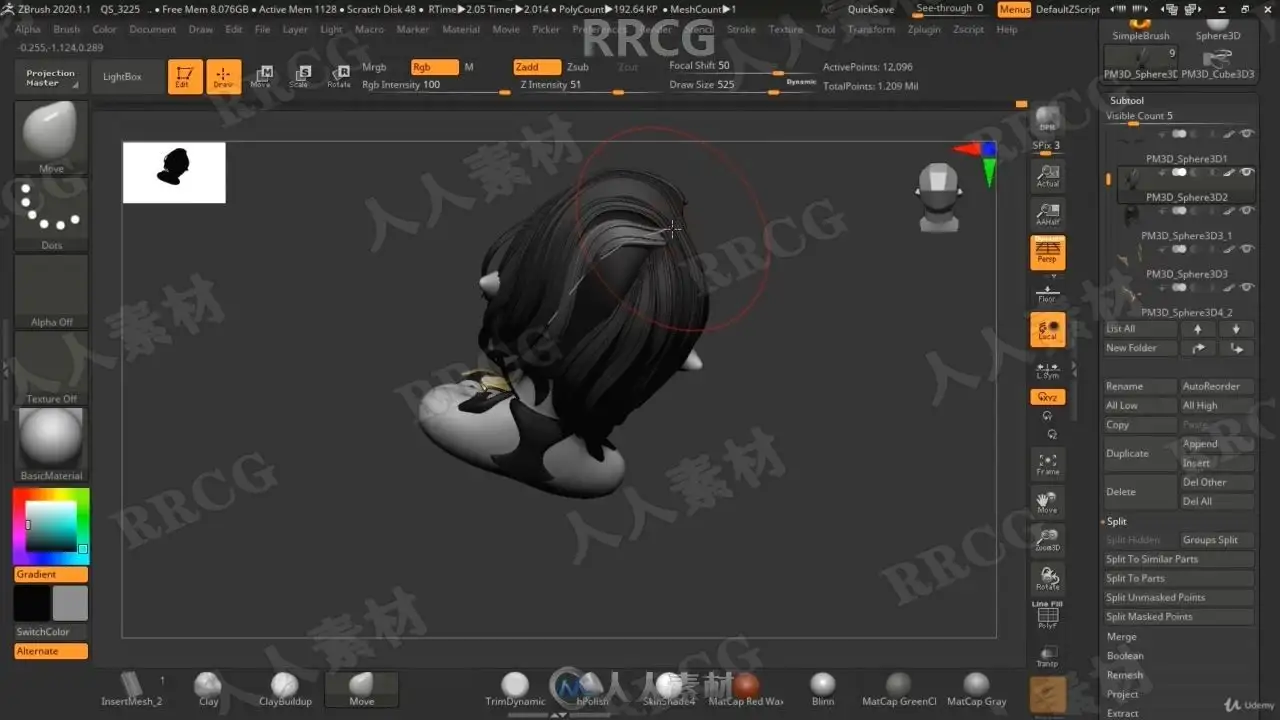Expand the Split section header

coord(1117,521)
